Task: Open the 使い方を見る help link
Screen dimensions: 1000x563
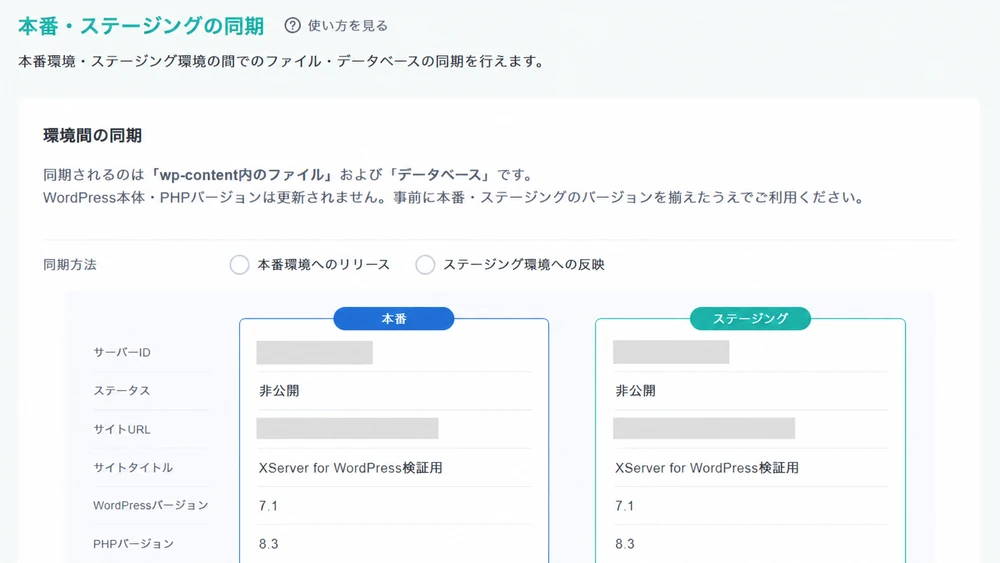Action: (x=348, y=26)
